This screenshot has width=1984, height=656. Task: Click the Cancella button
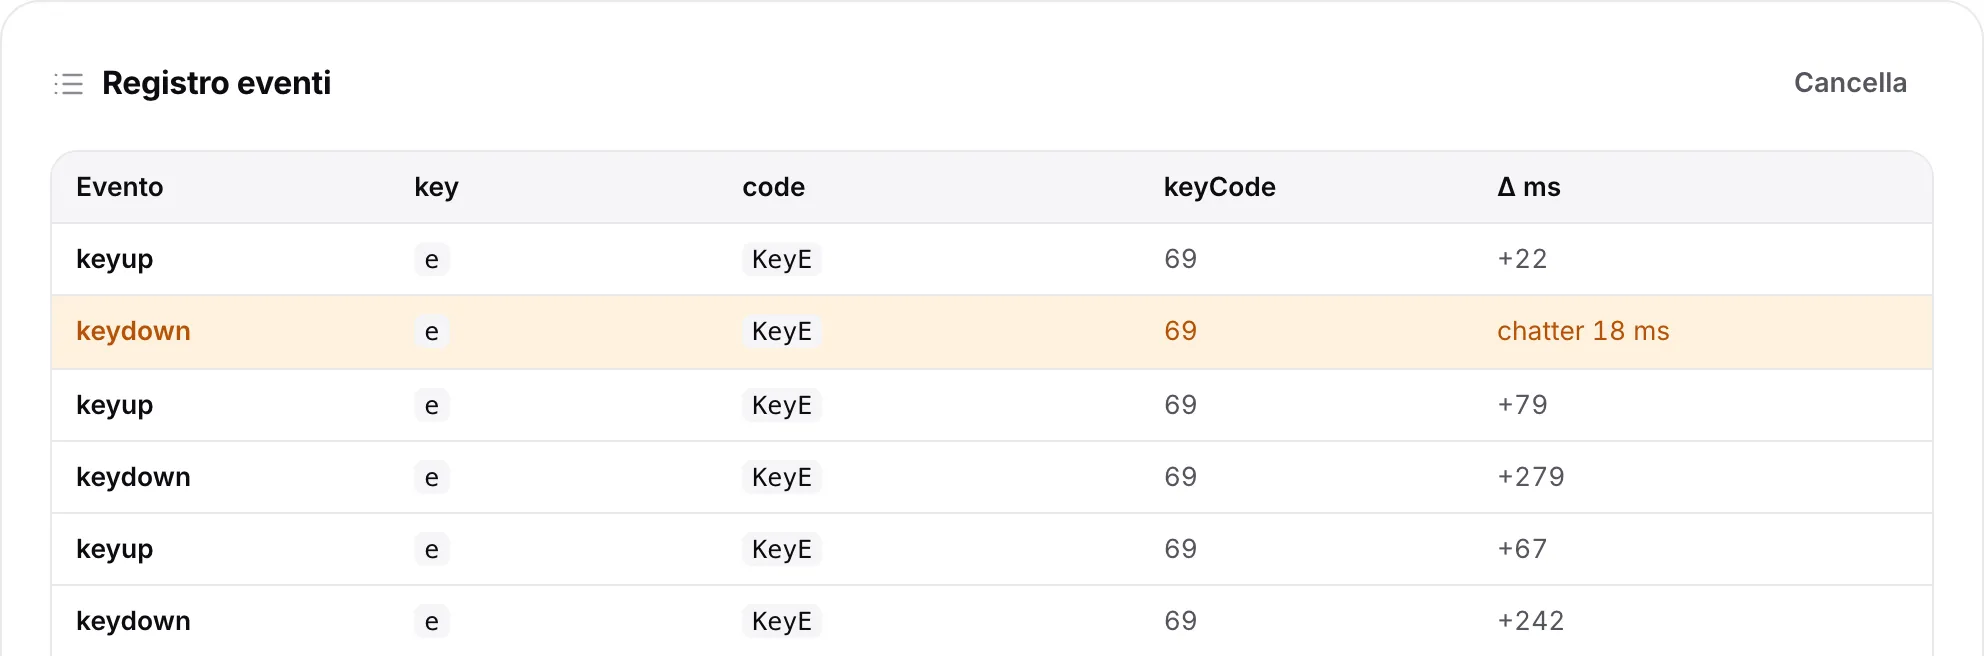(x=1850, y=83)
